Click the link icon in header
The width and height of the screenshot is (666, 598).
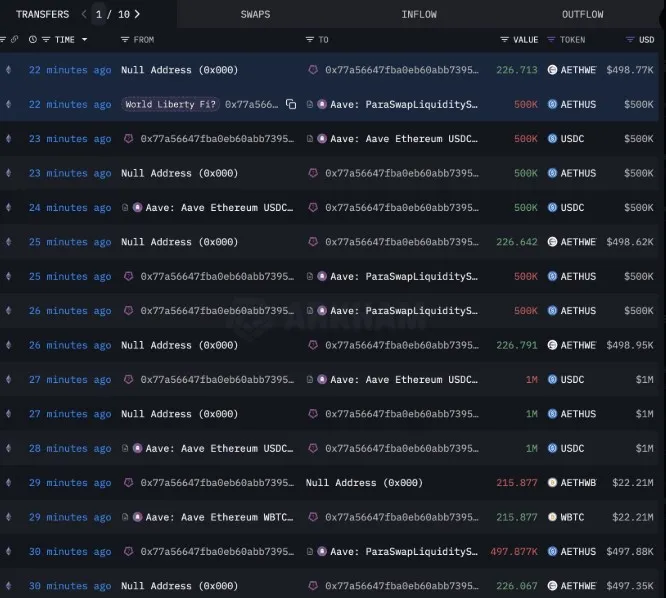point(14,39)
